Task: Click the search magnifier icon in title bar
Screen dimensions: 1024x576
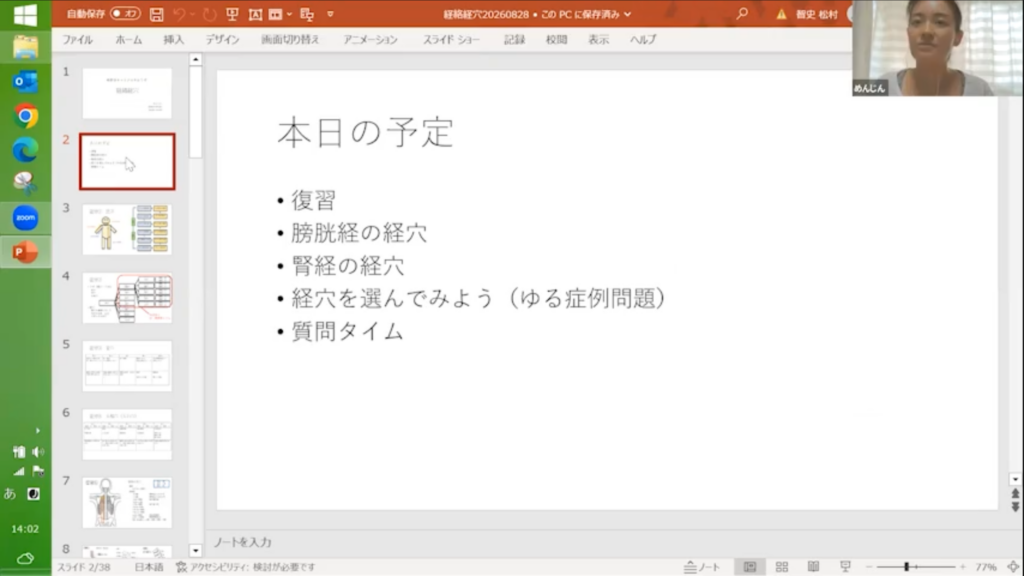Action: tap(742, 13)
